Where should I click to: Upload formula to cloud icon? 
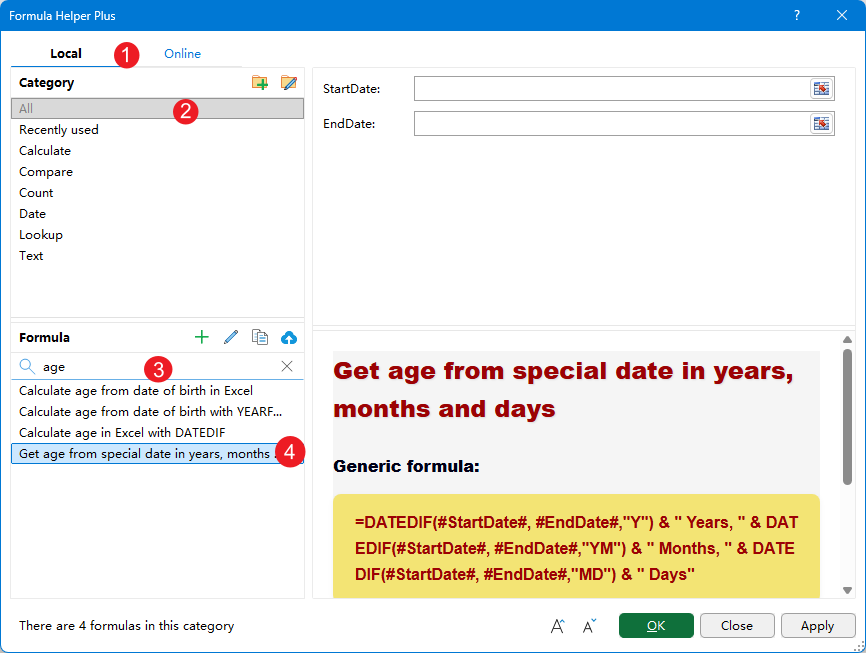(288, 337)
